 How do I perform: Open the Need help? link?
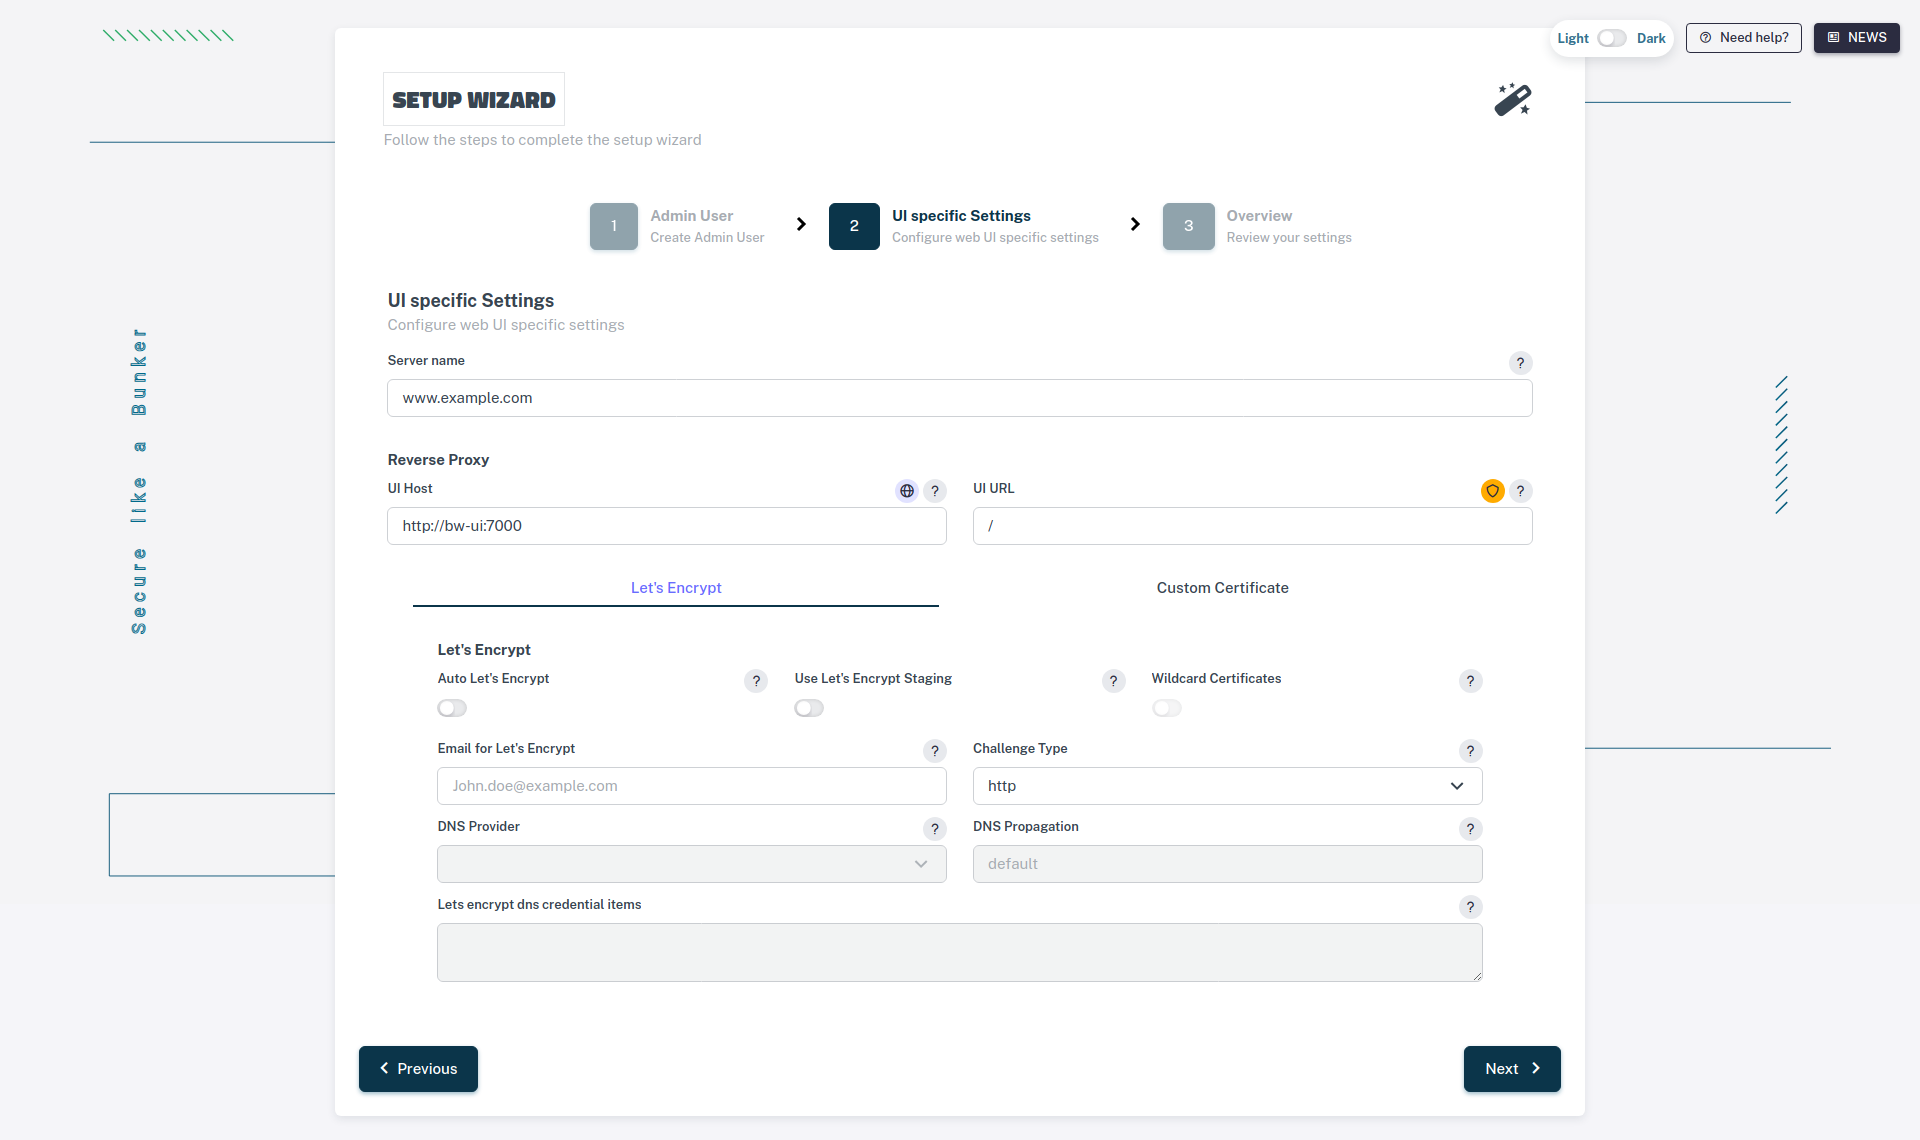pos(1743,38)
